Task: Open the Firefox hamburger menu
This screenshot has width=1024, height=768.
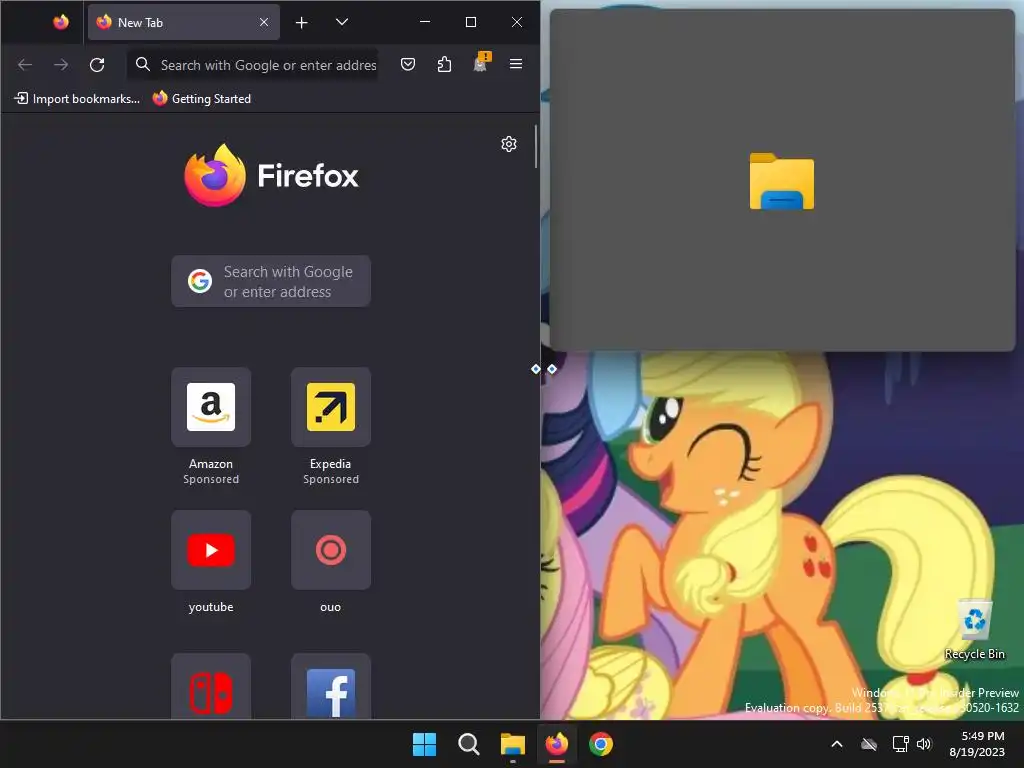Action: coord(516,64)
